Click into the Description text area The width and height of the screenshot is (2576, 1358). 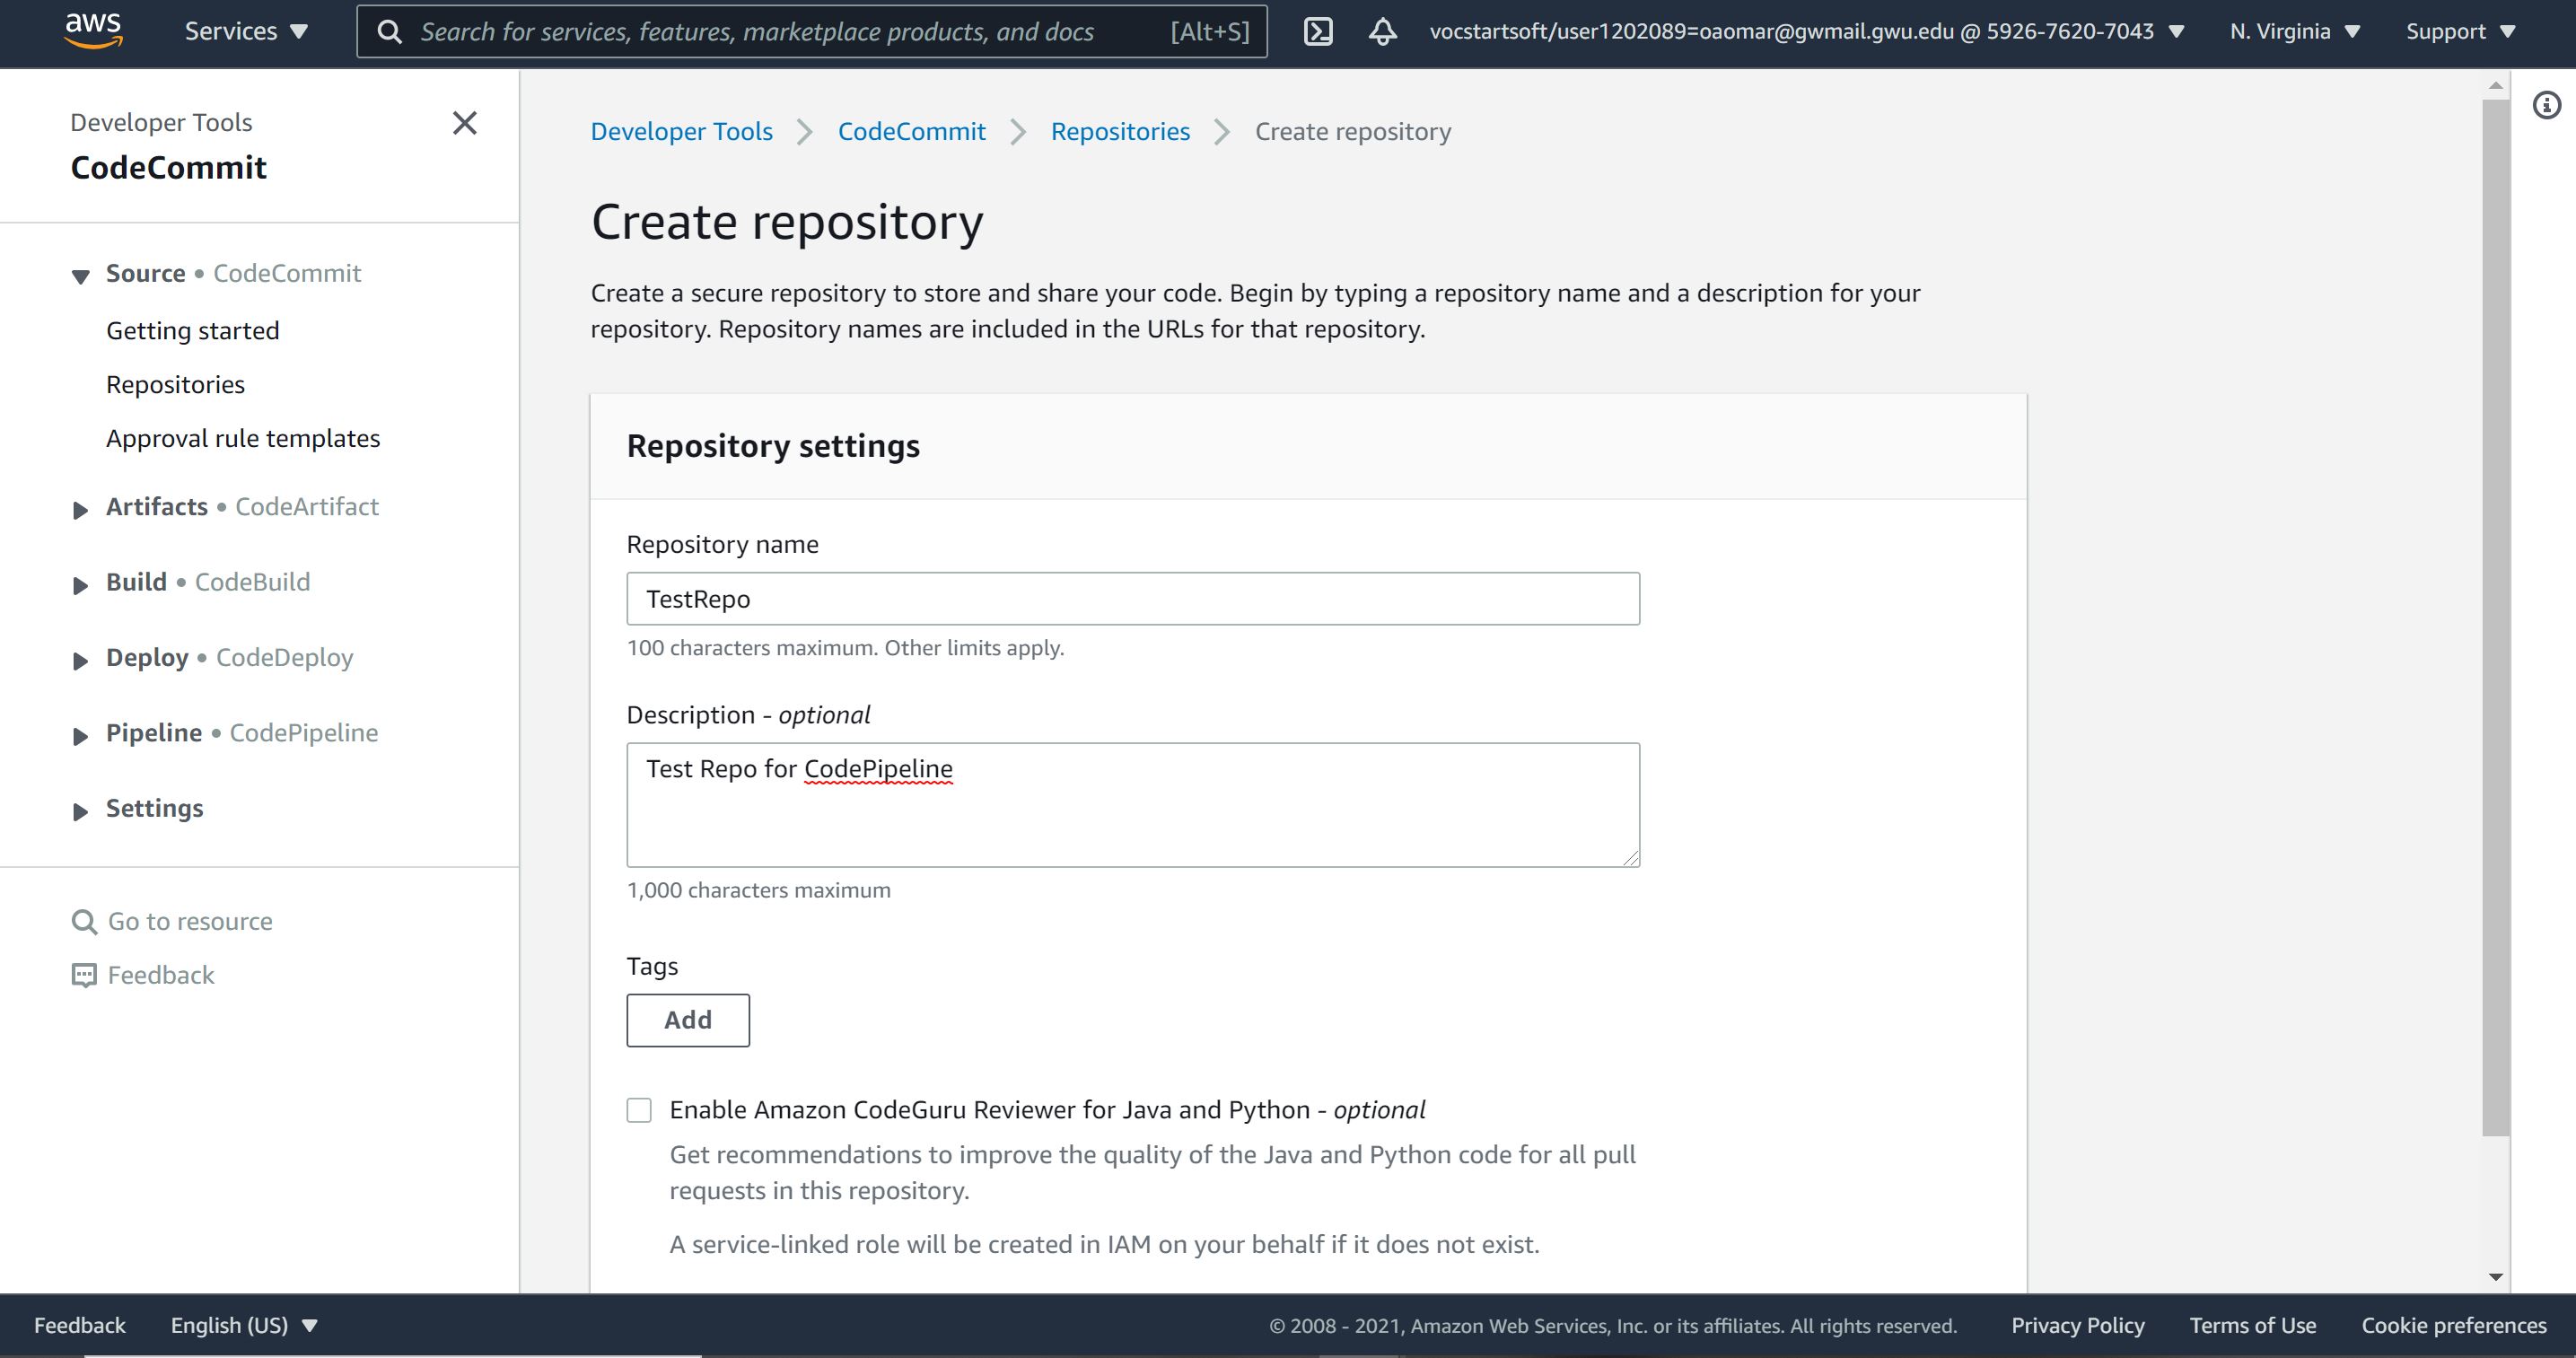coord(1133,805)
